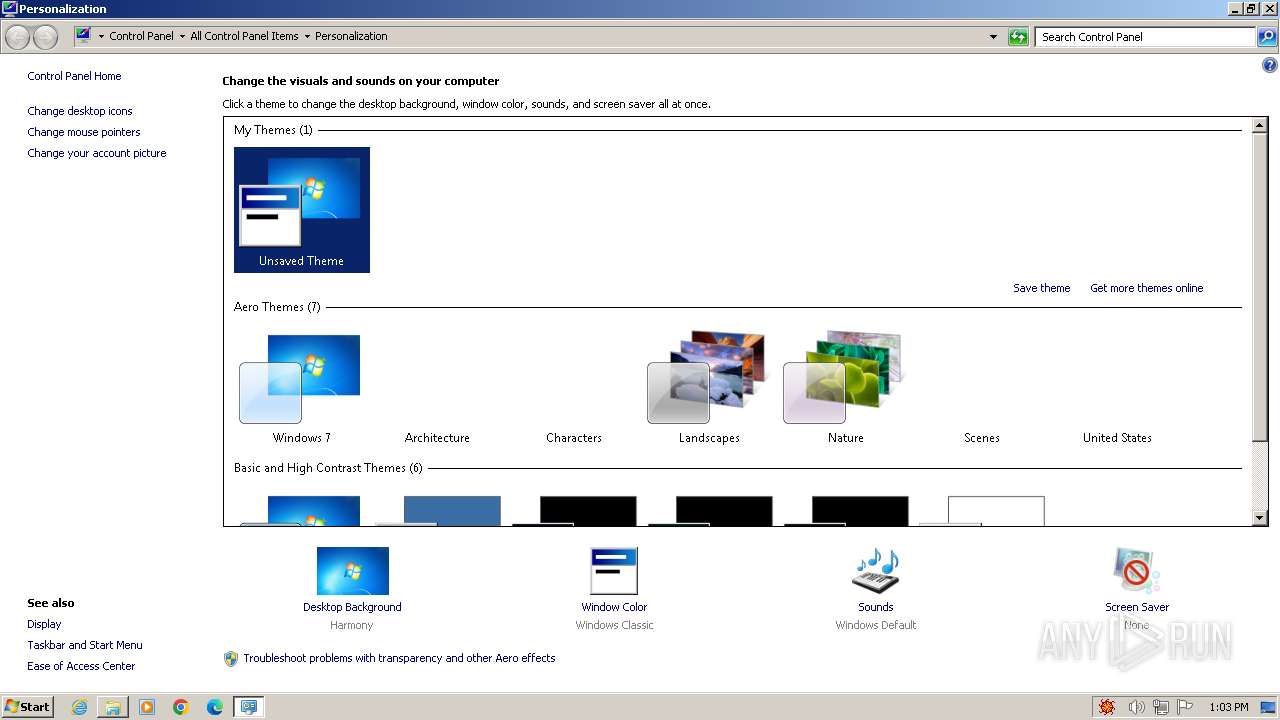Screen dimensions: 1280x720
Task: Select the Architecture theme
Action: click(437, 387)
